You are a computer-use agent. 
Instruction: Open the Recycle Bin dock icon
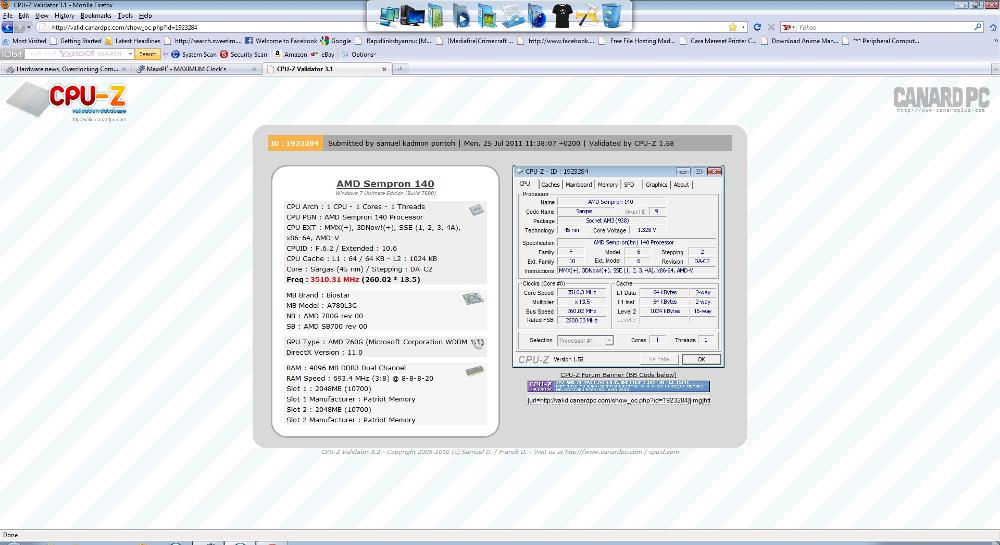click(611, 17)
